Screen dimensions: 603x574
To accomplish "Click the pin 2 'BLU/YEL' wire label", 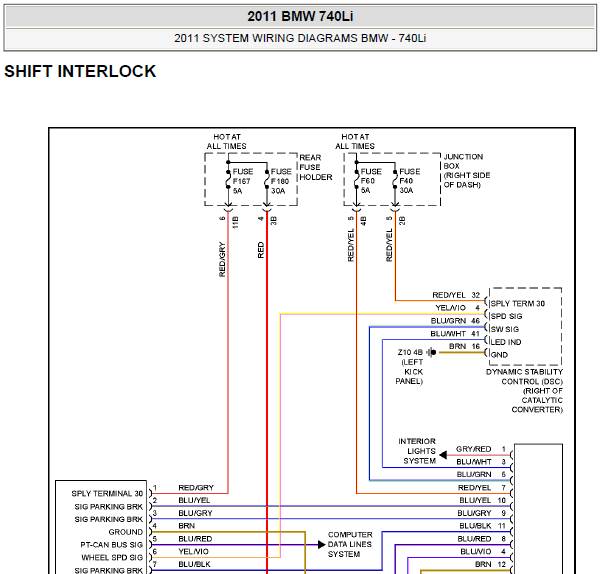I will tap(194, 500).
